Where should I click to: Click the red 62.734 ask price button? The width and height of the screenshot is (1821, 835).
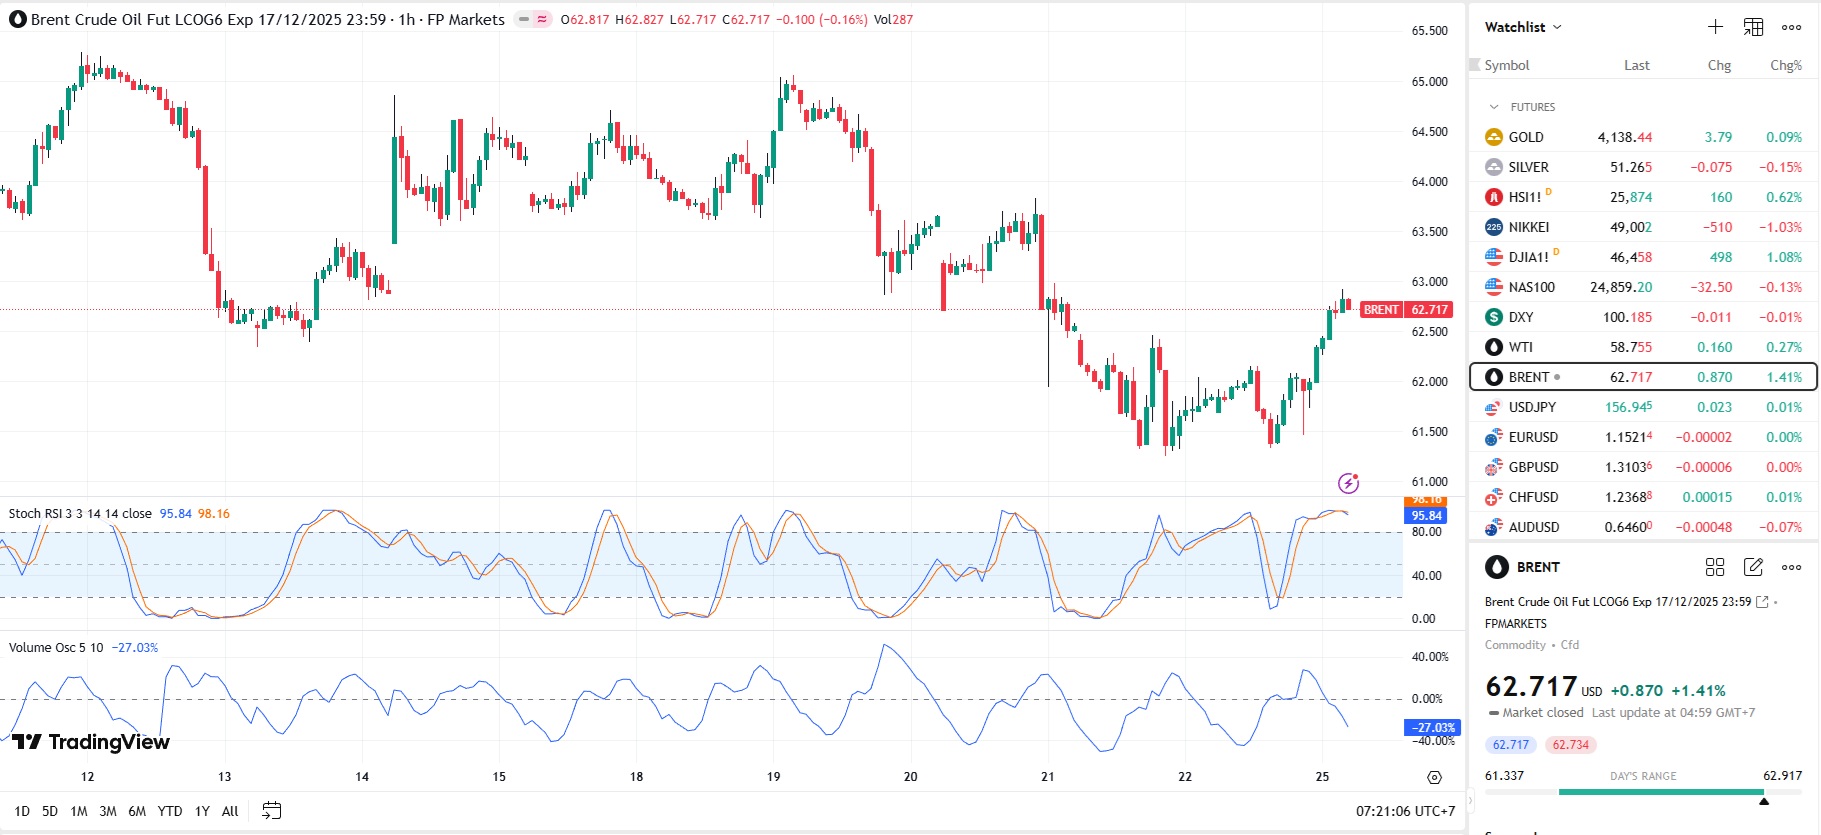click(x=1570, y=745)
